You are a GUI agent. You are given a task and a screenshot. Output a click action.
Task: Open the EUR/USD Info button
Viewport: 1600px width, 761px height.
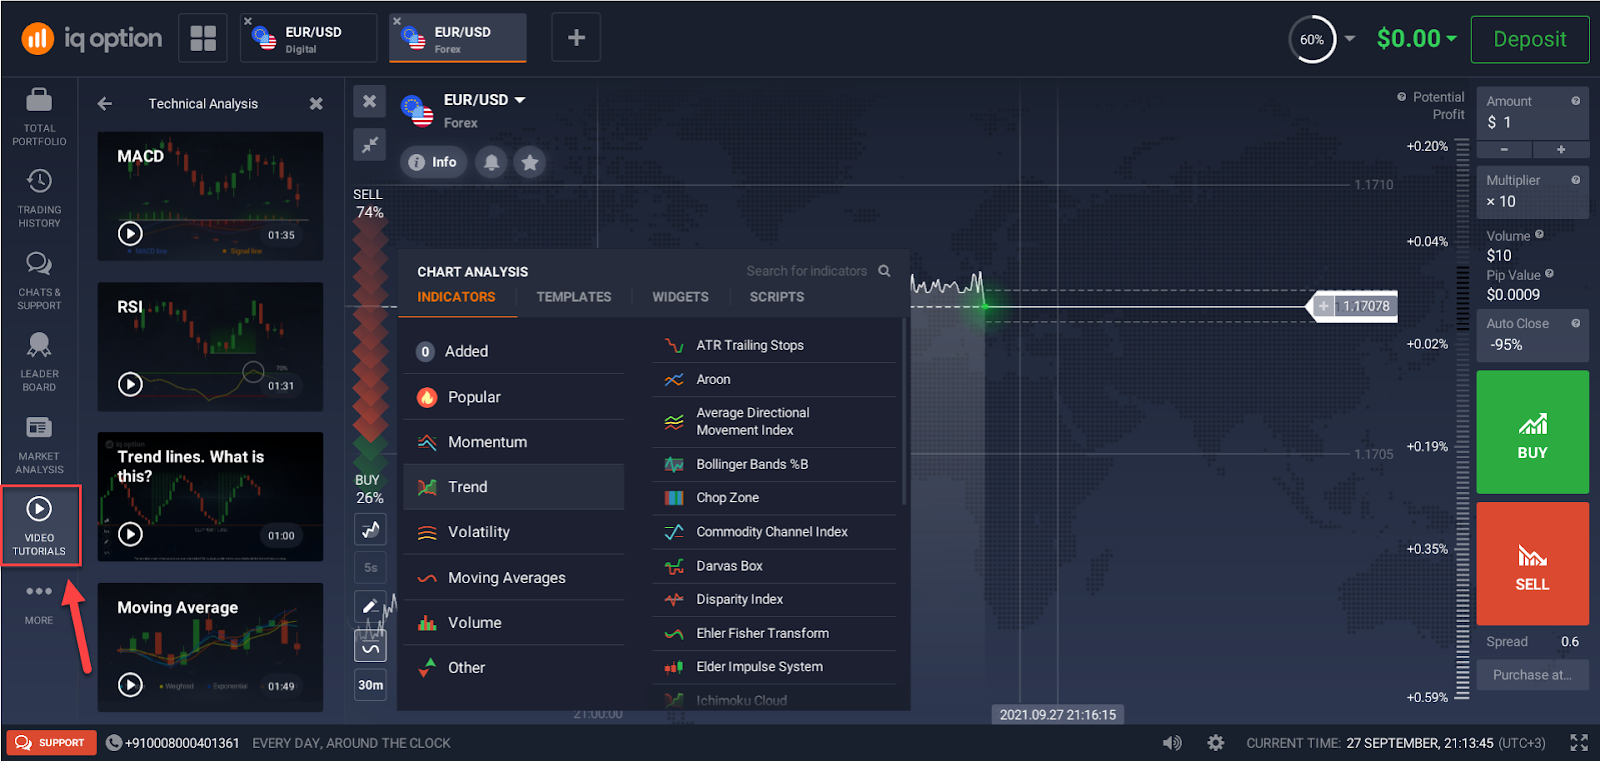coord(433,162)
